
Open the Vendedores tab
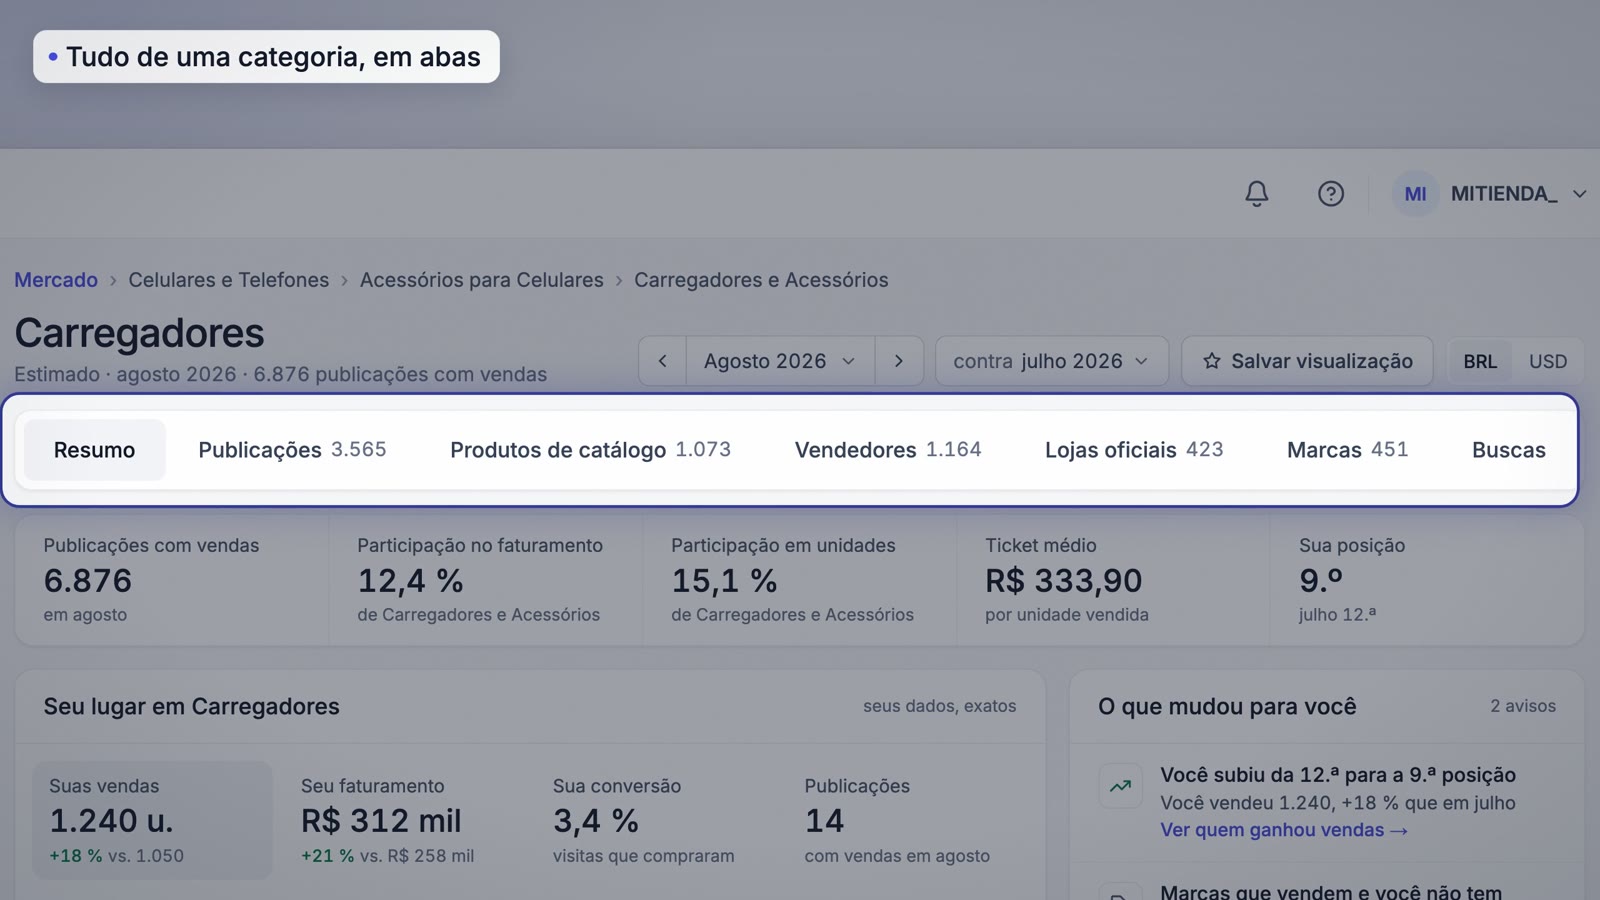pyautogui.click(x=888, y=450)
